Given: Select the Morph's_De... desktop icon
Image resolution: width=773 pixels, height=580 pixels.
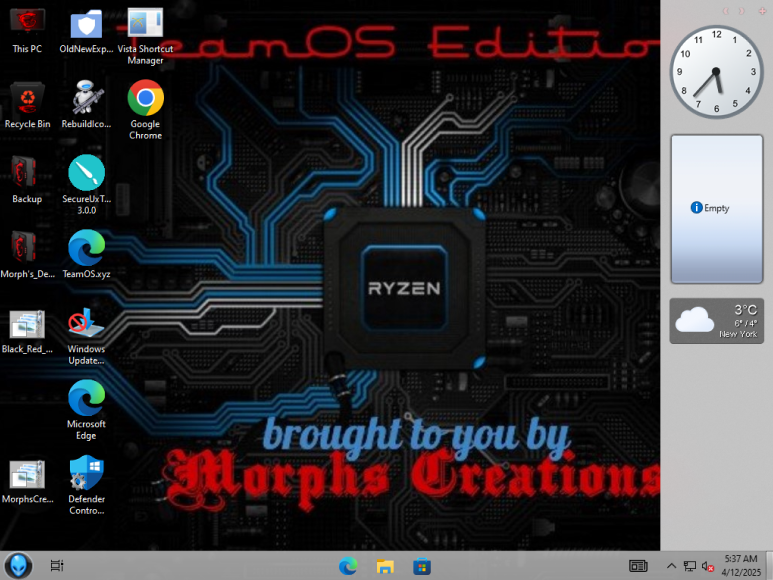Looking at the screenshot, I should pos(27,254).
